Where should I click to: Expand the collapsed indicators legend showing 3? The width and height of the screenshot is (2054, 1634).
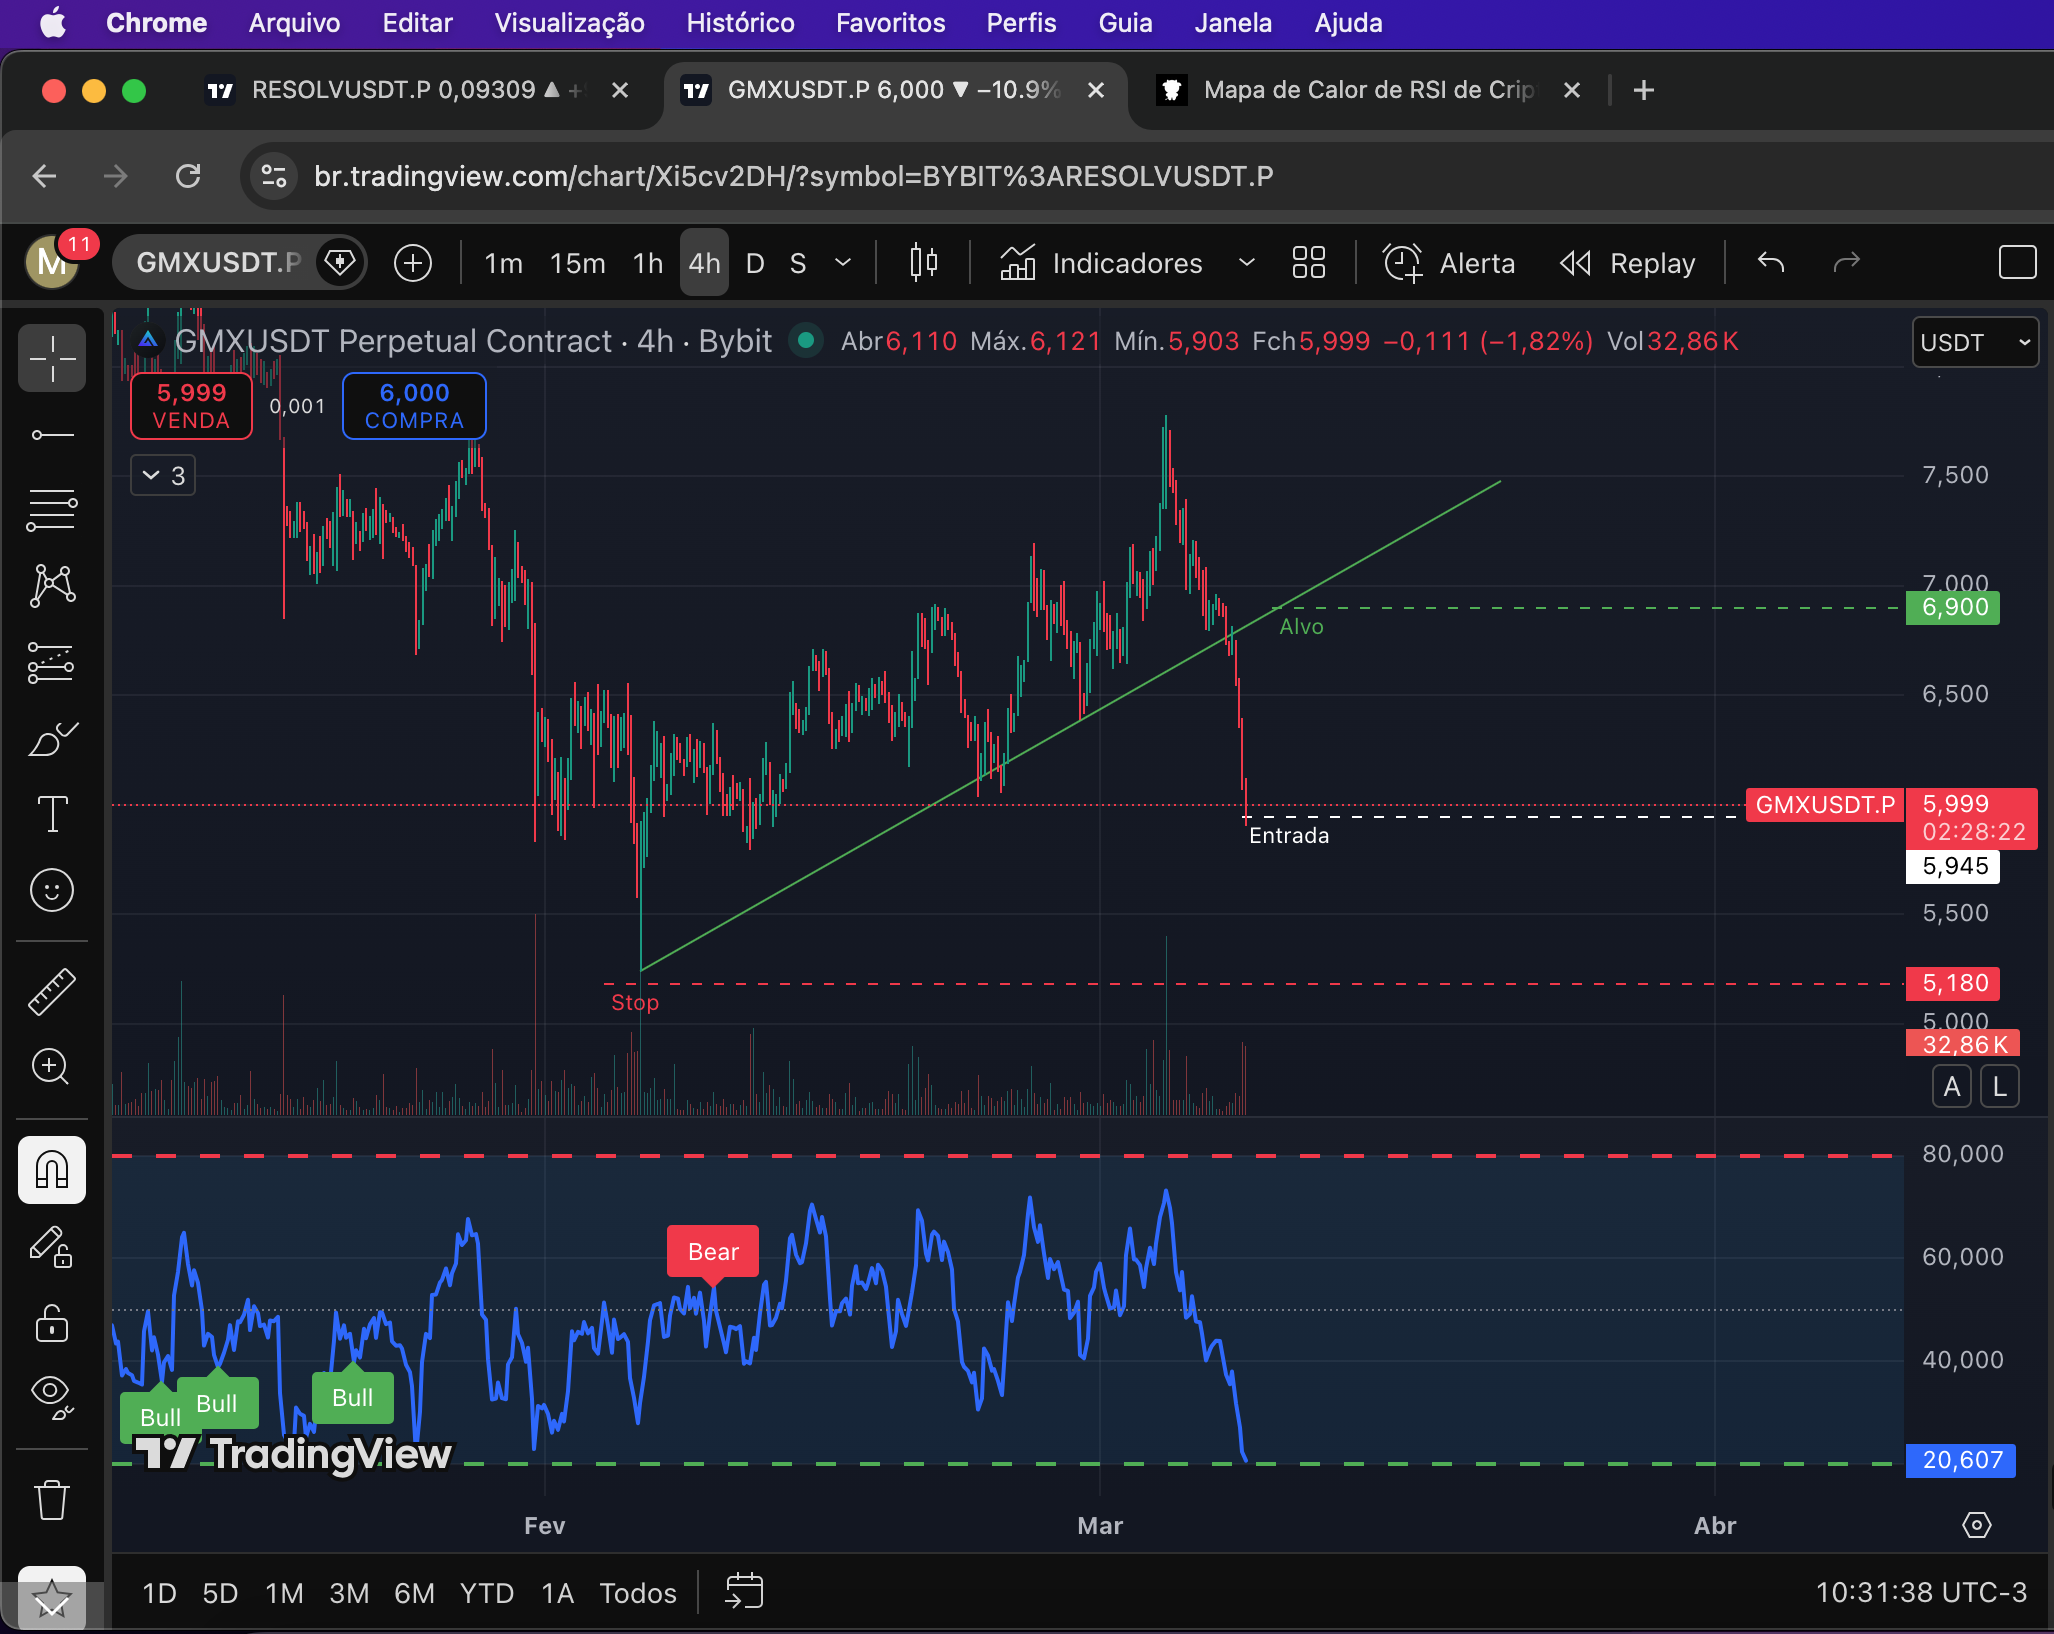pyautogui.click(x=163, y=475)
